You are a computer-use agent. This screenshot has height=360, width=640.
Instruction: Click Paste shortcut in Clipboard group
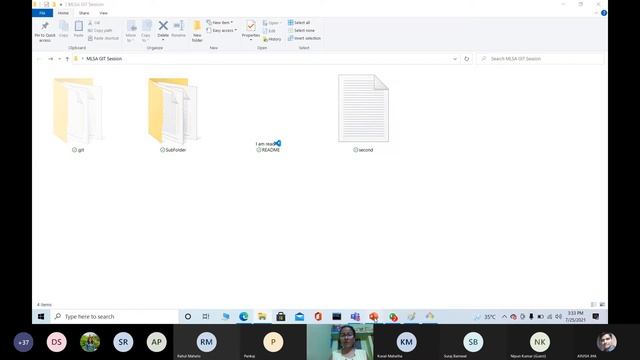click(x=103, y=38)
